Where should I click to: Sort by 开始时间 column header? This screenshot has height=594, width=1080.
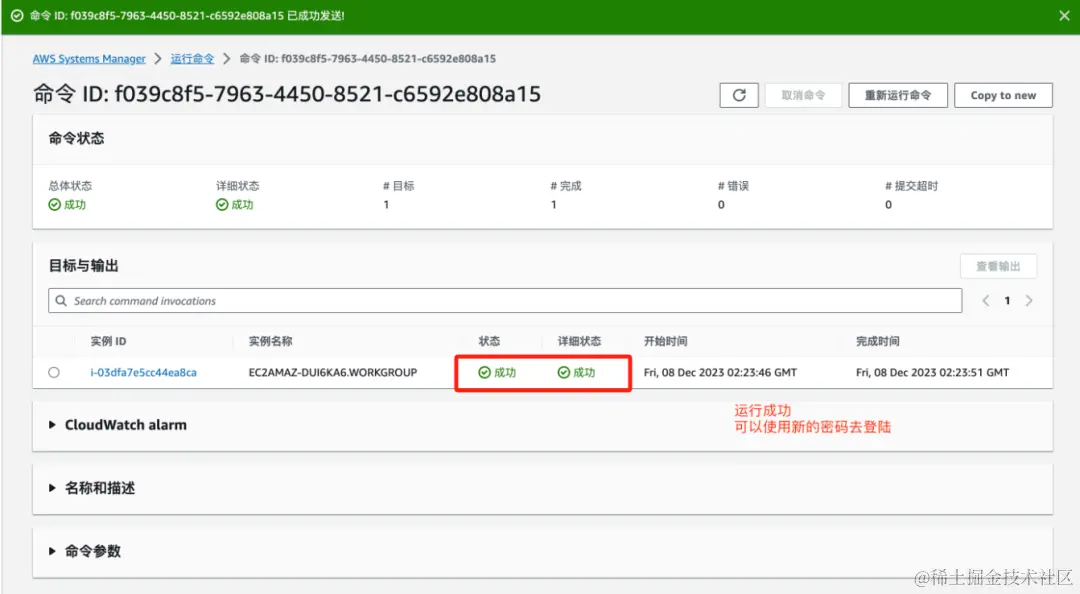point(665,341)
